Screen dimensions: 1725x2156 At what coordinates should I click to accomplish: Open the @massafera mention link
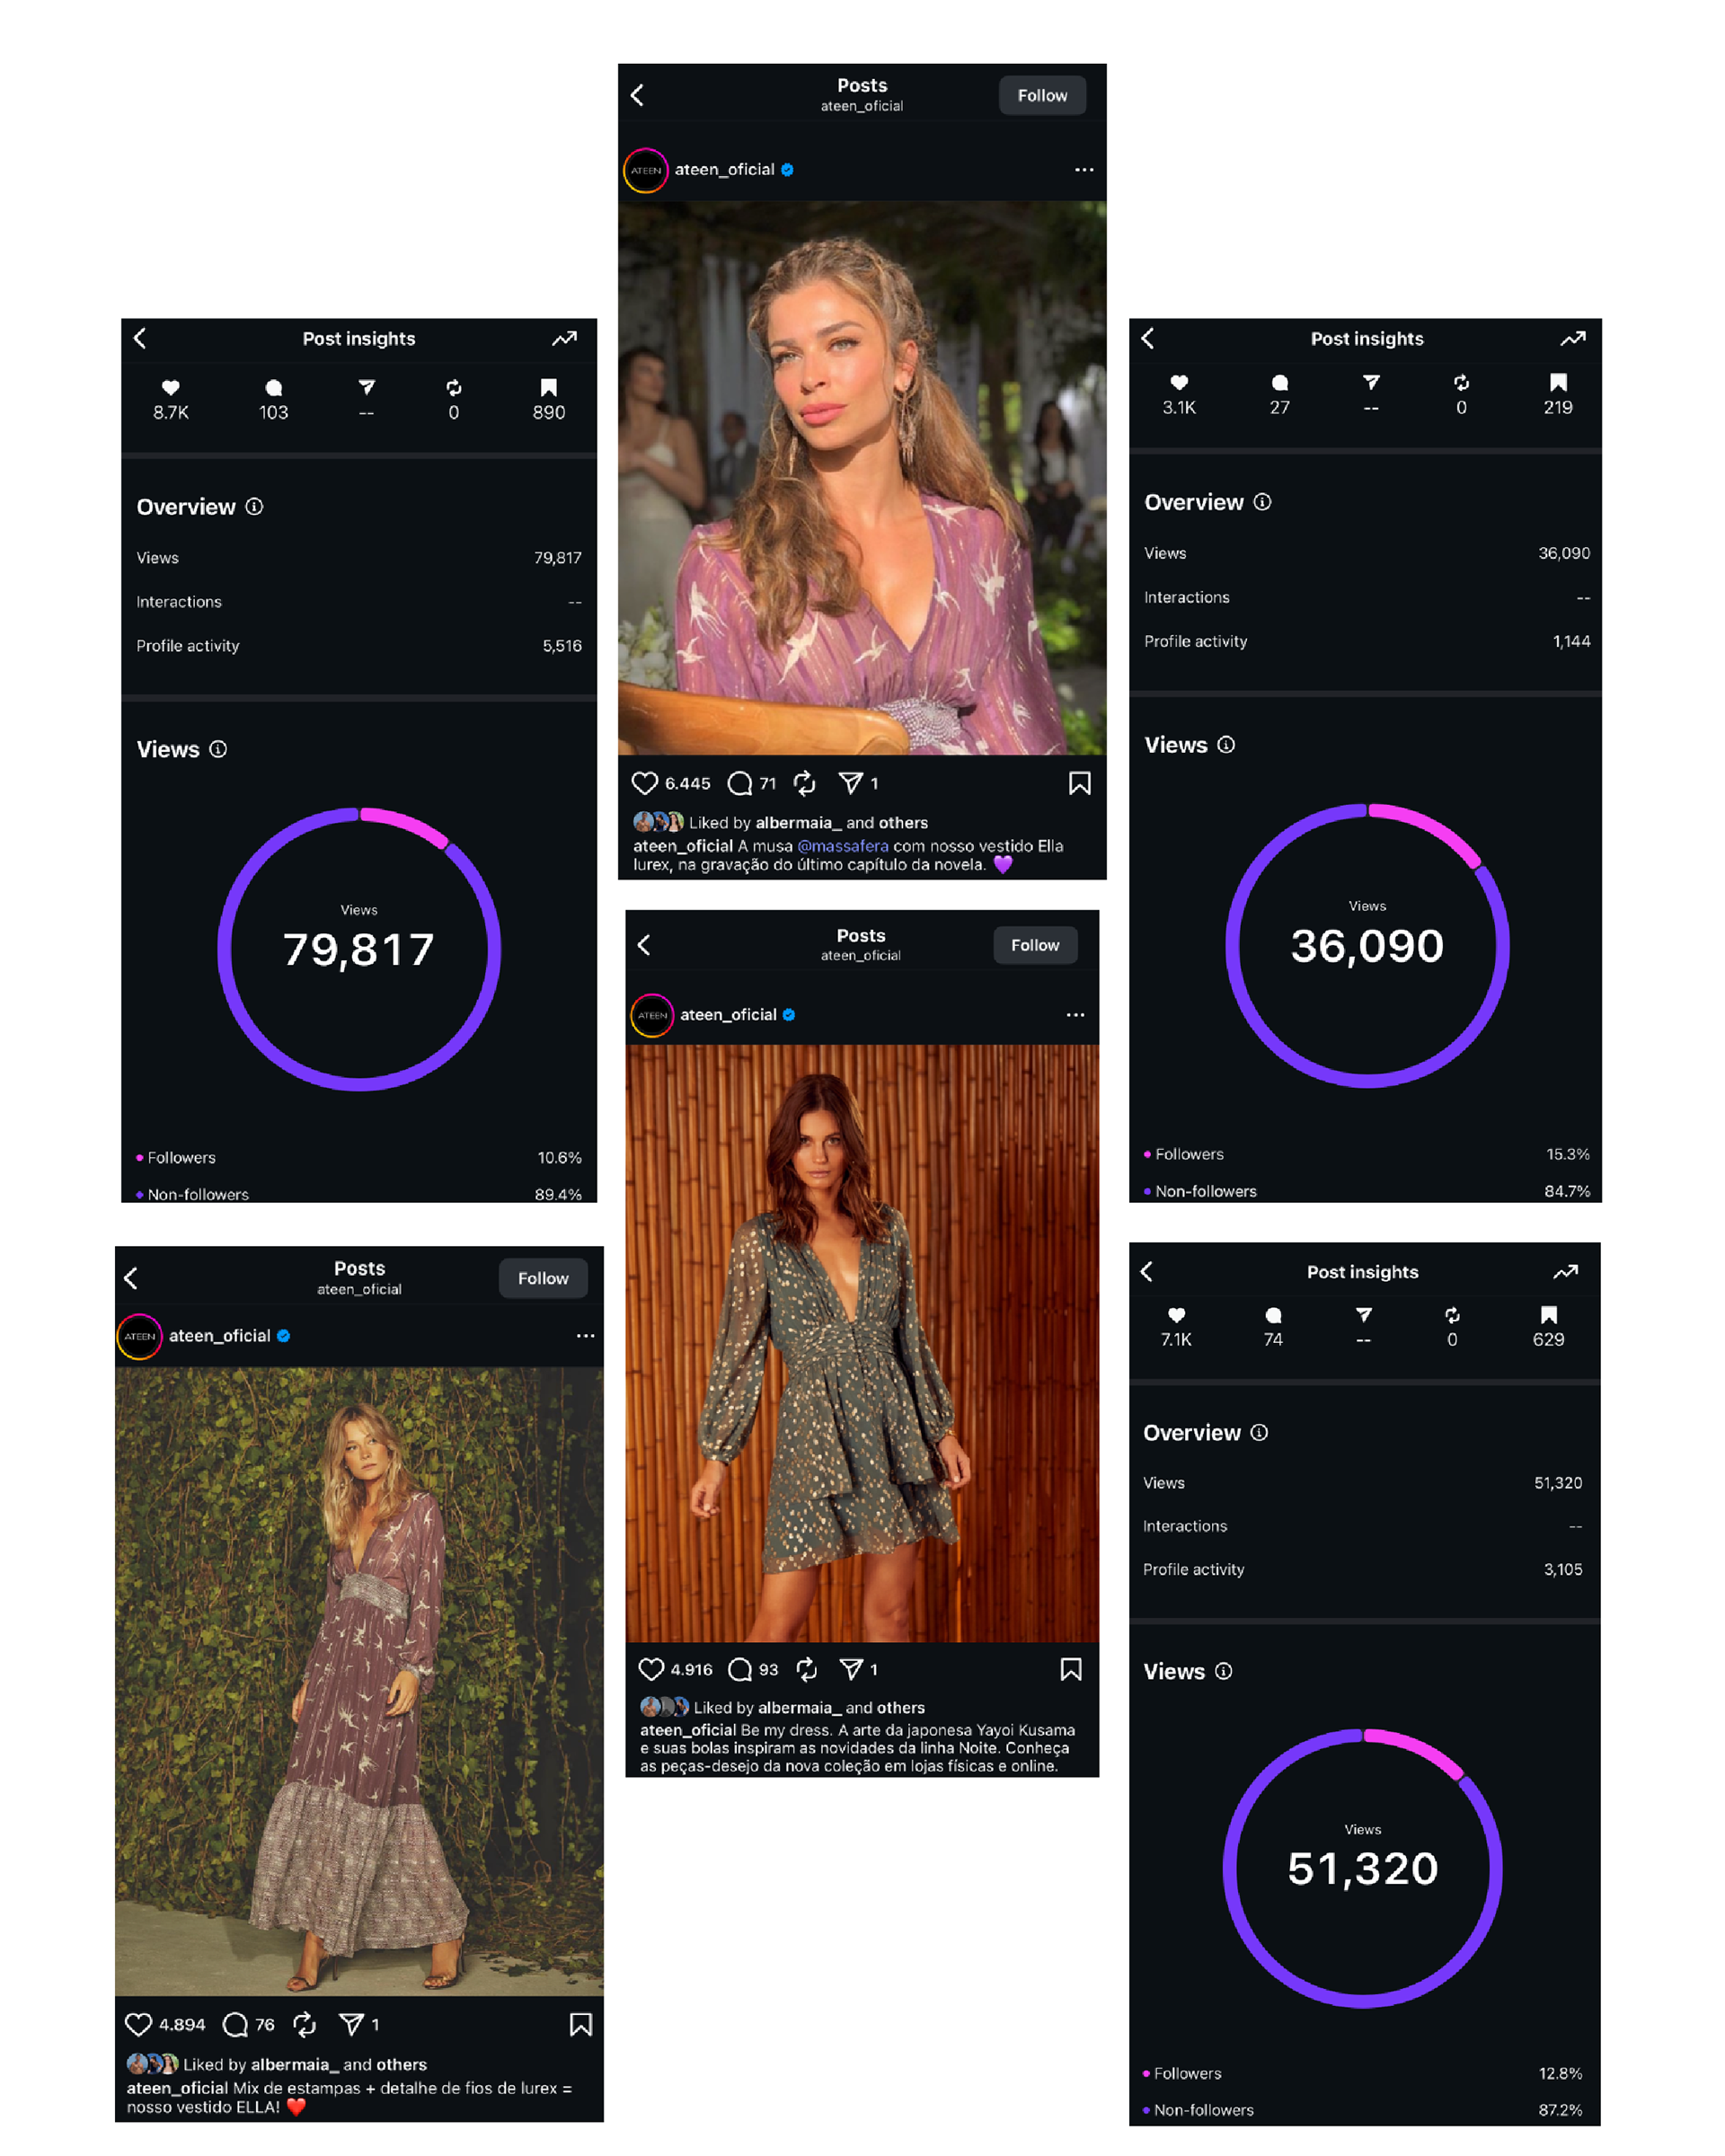click(x=842, y=846)
